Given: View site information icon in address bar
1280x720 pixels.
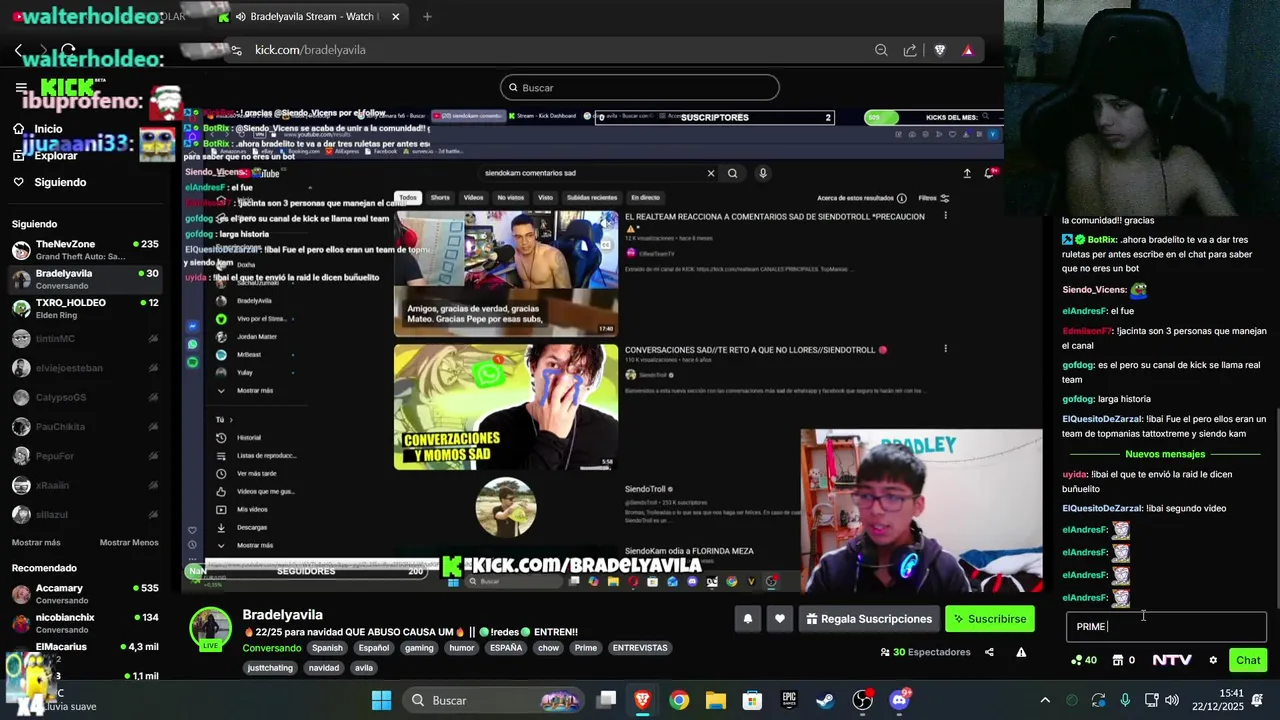Looking at the screenshot, I should pyautogui.click(x=235, y=50).
